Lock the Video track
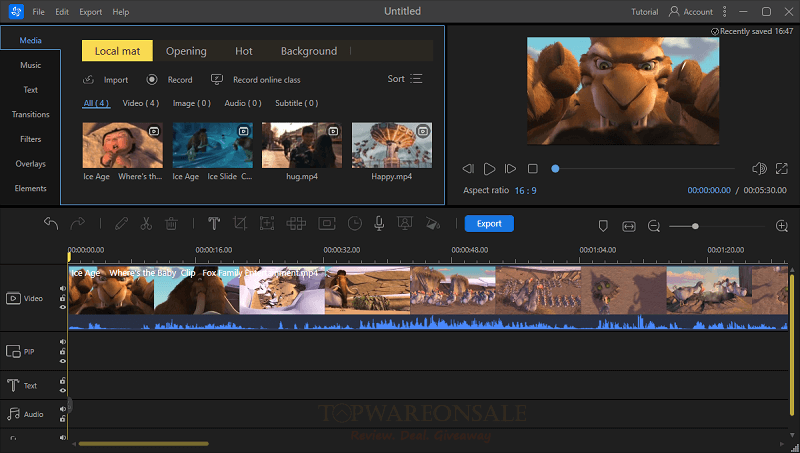 pos(63,298)
